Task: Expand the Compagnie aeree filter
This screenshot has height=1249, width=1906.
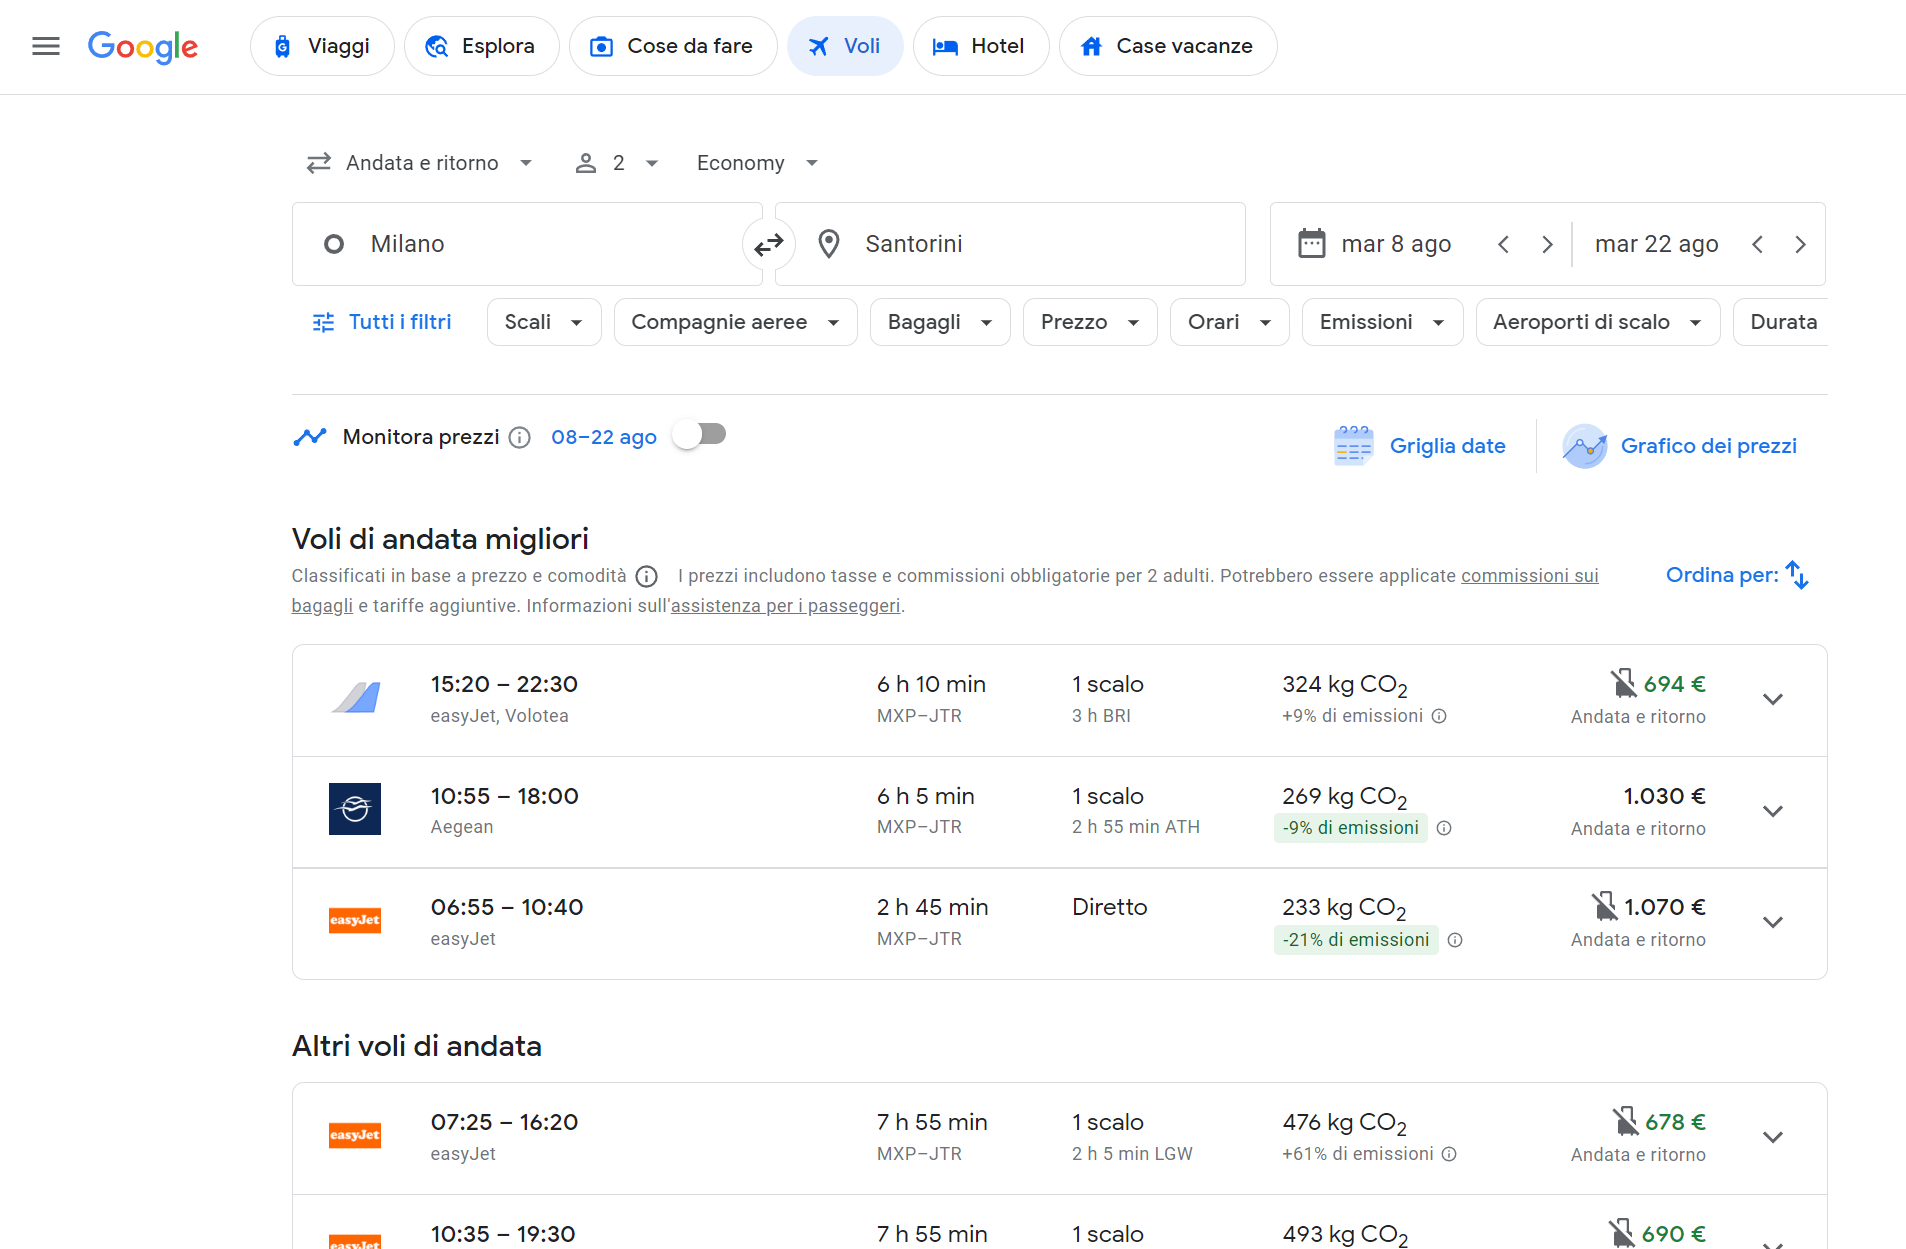Action: coord(735,322)
